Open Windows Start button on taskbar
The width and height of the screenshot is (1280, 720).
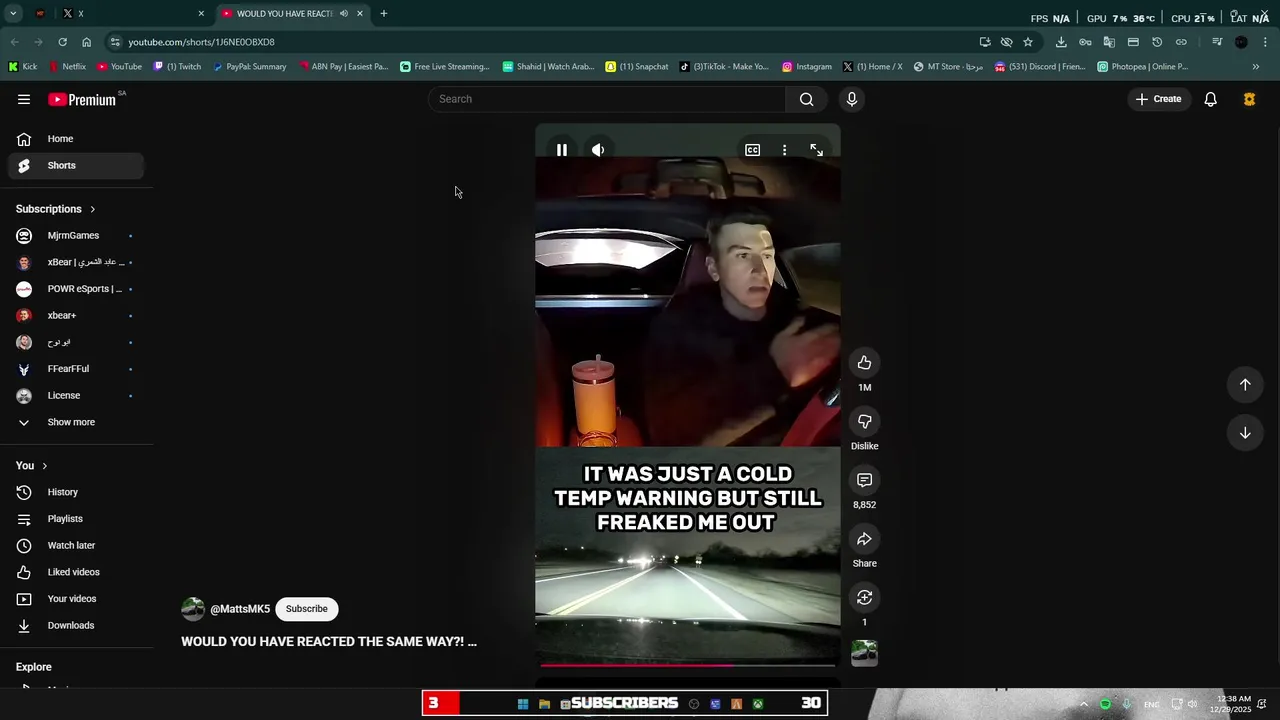(522, 704)
